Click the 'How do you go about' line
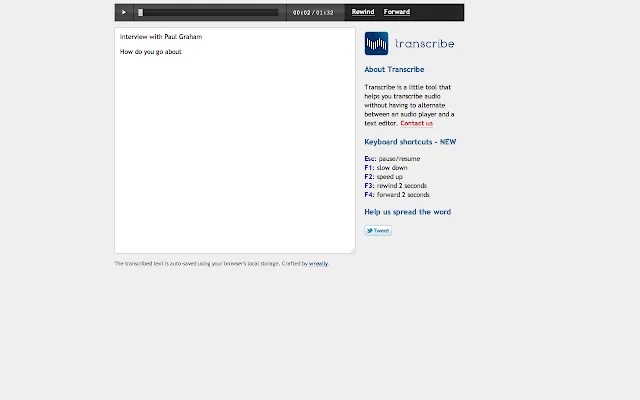 click(151, 52)
